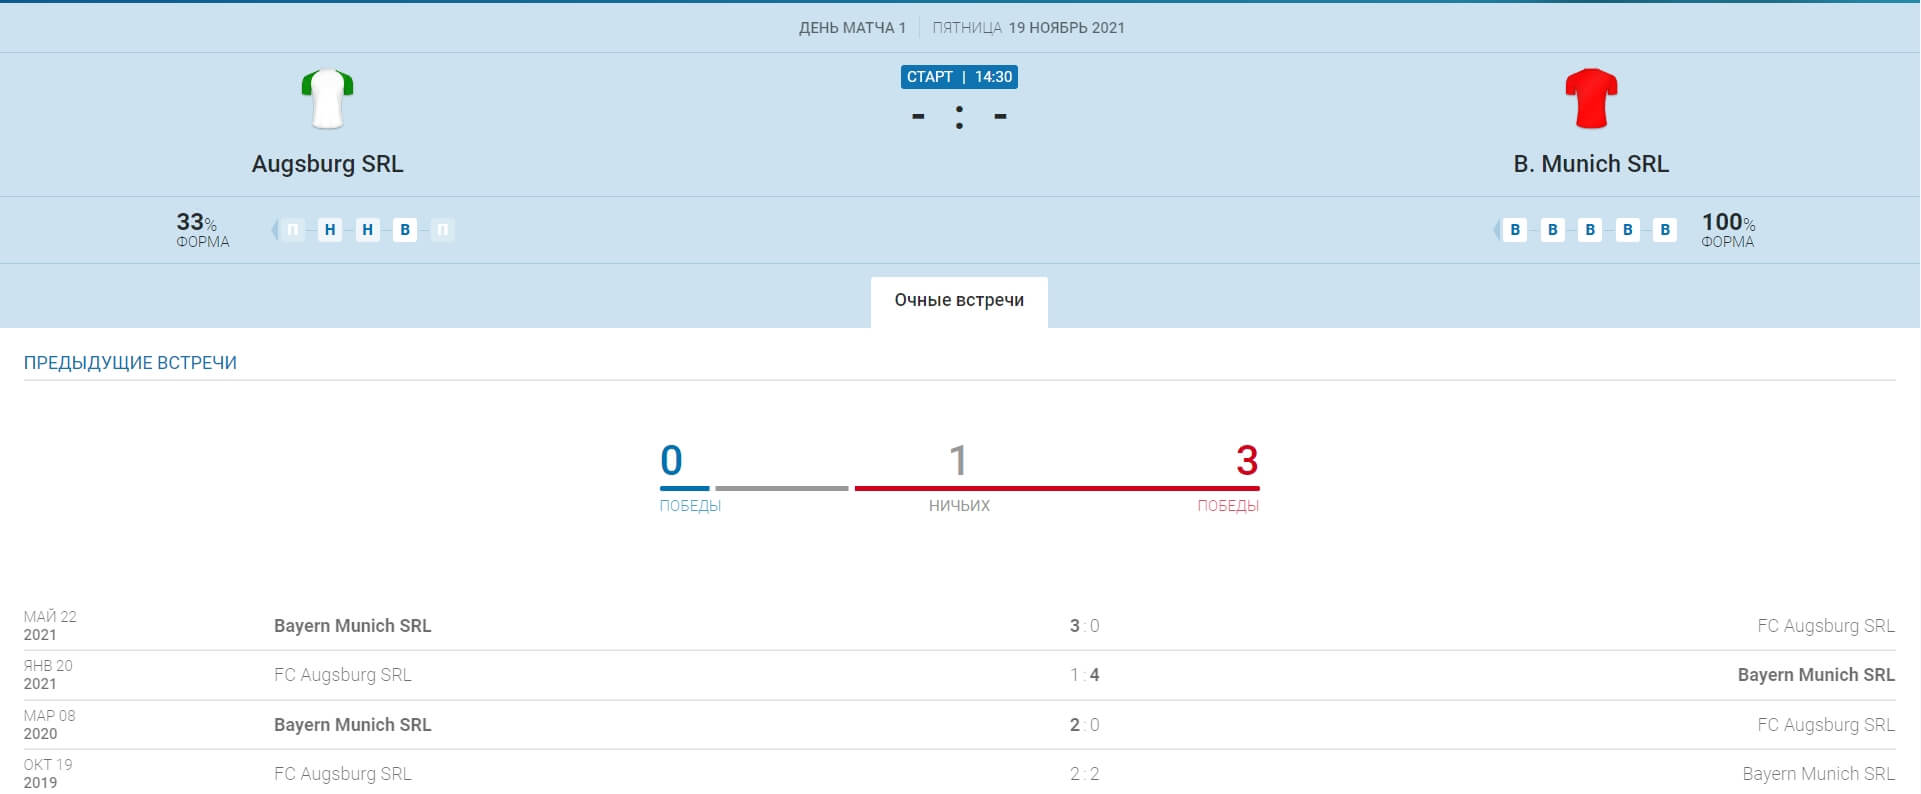Click the blue wins count 0
Viewport: 1921px width, 794px height.
click(x=671, y=460)
